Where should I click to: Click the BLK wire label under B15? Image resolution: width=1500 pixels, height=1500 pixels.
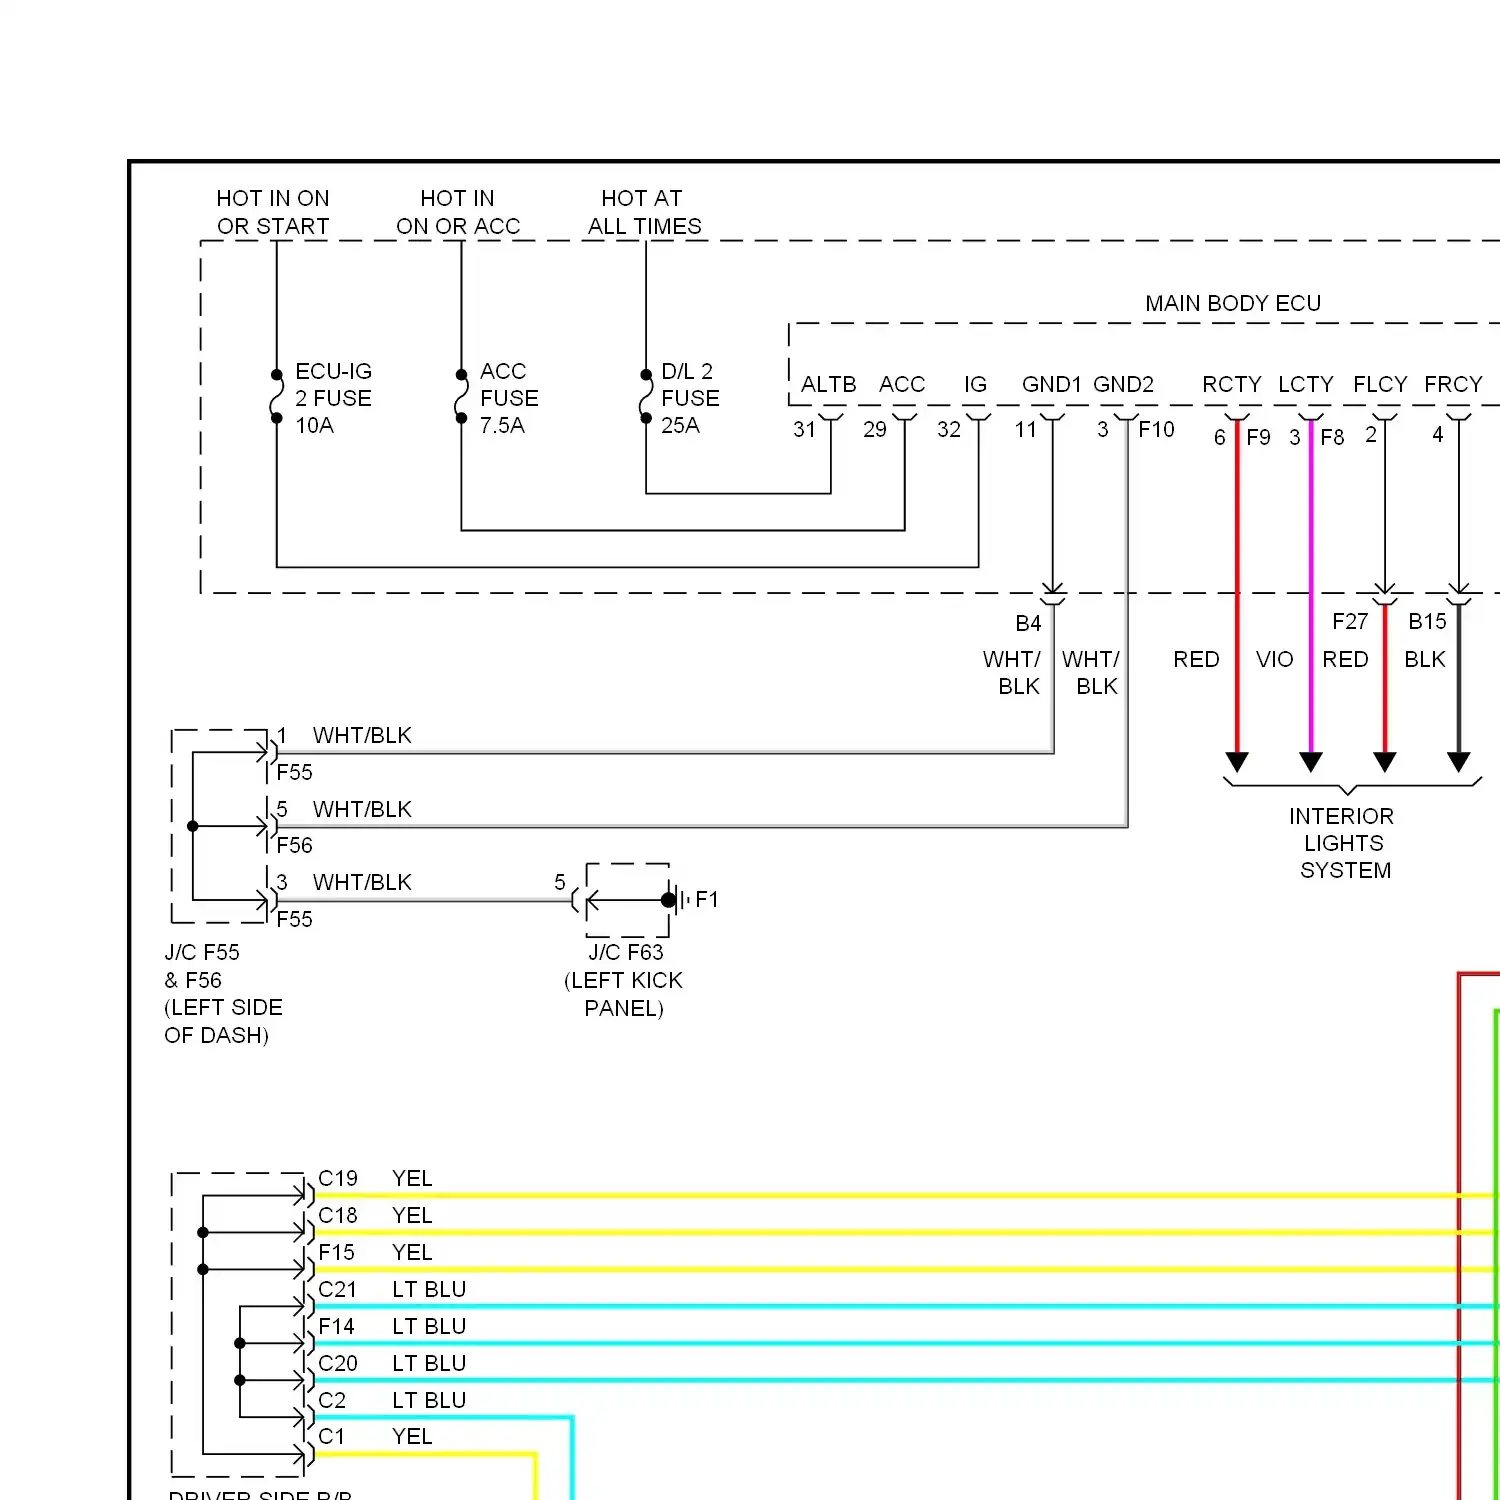click(x=1425, y=659)
